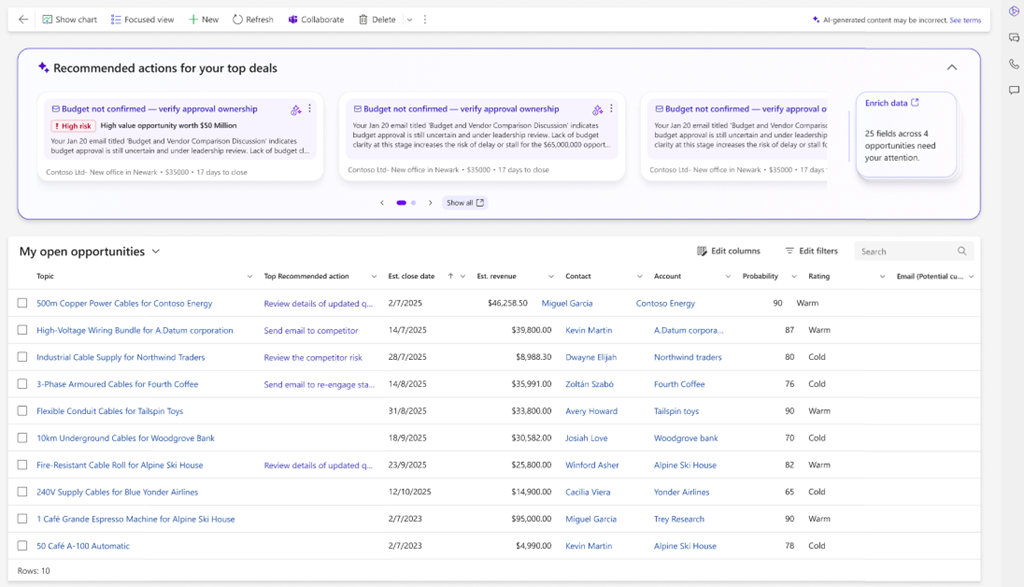This screenshot has width=1024, height=587.
Task: Click the Collaborate button
Action: coord(316,20)
